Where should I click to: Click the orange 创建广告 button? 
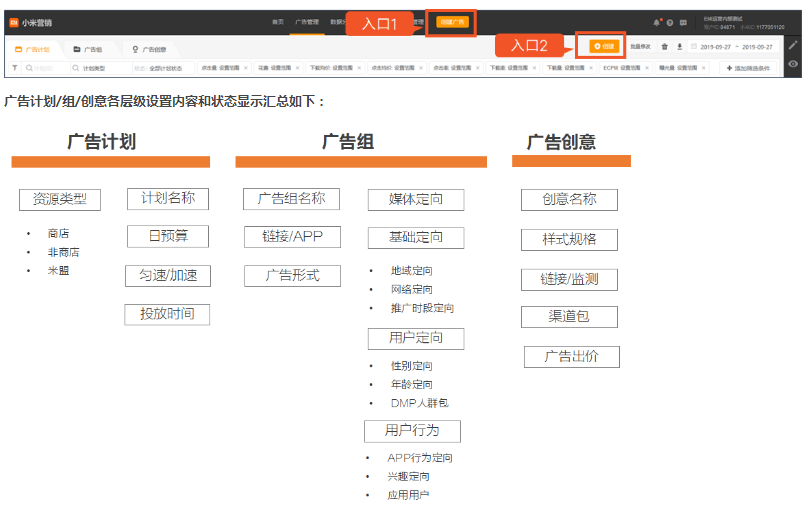(x=452, y=22)
